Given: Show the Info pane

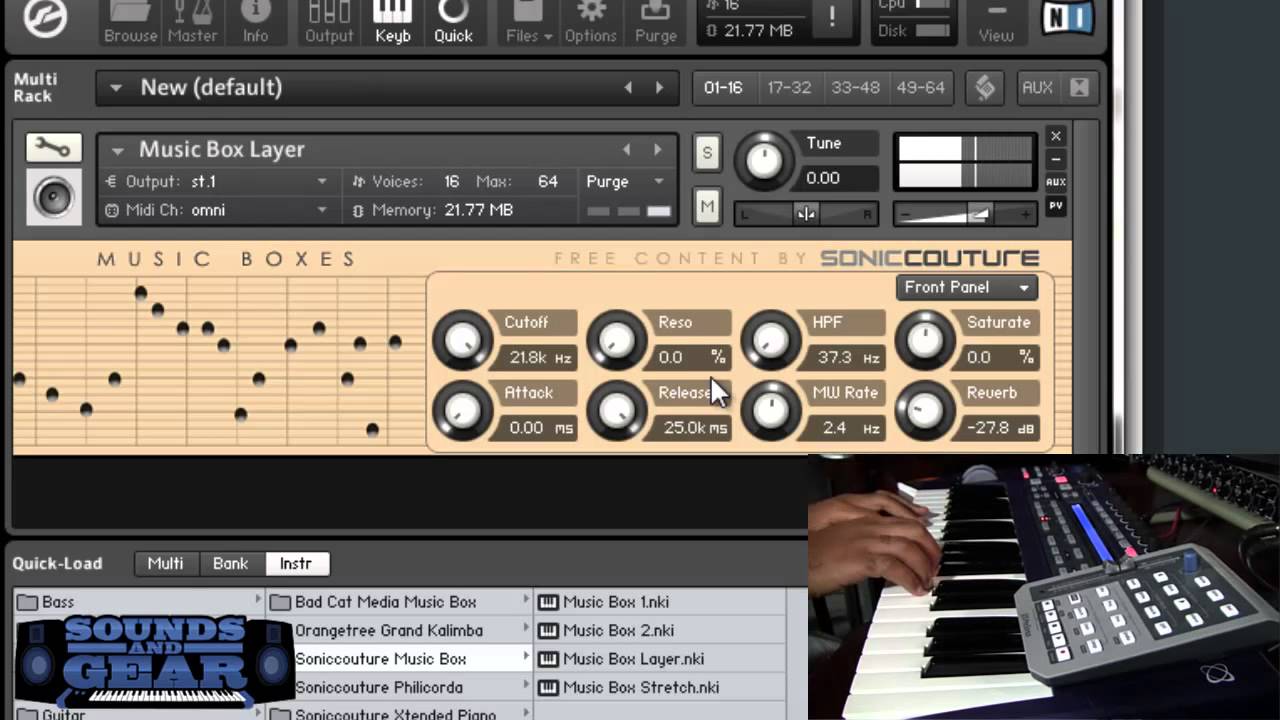Looking at the screenshot, I should tap(255, 24).
